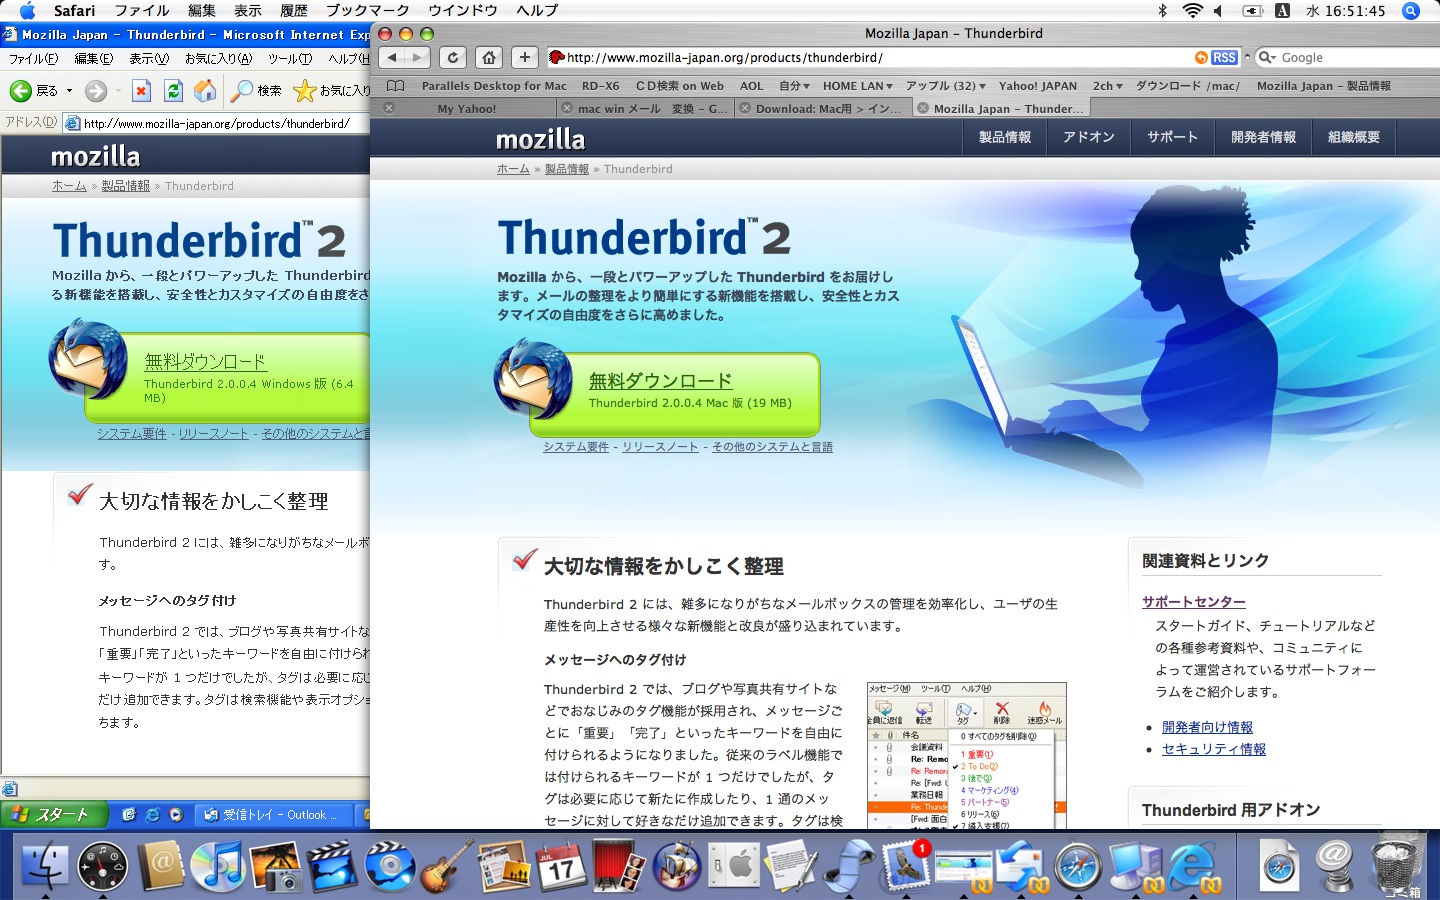The width and height of the screenshot is (1440, 900).
Task: Launch TextEdit from the Dock
Action: click(x=792, y=866)
